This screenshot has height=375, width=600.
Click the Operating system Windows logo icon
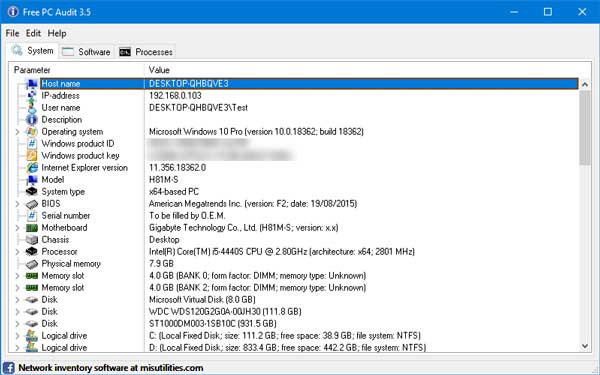tap(32, 132)
